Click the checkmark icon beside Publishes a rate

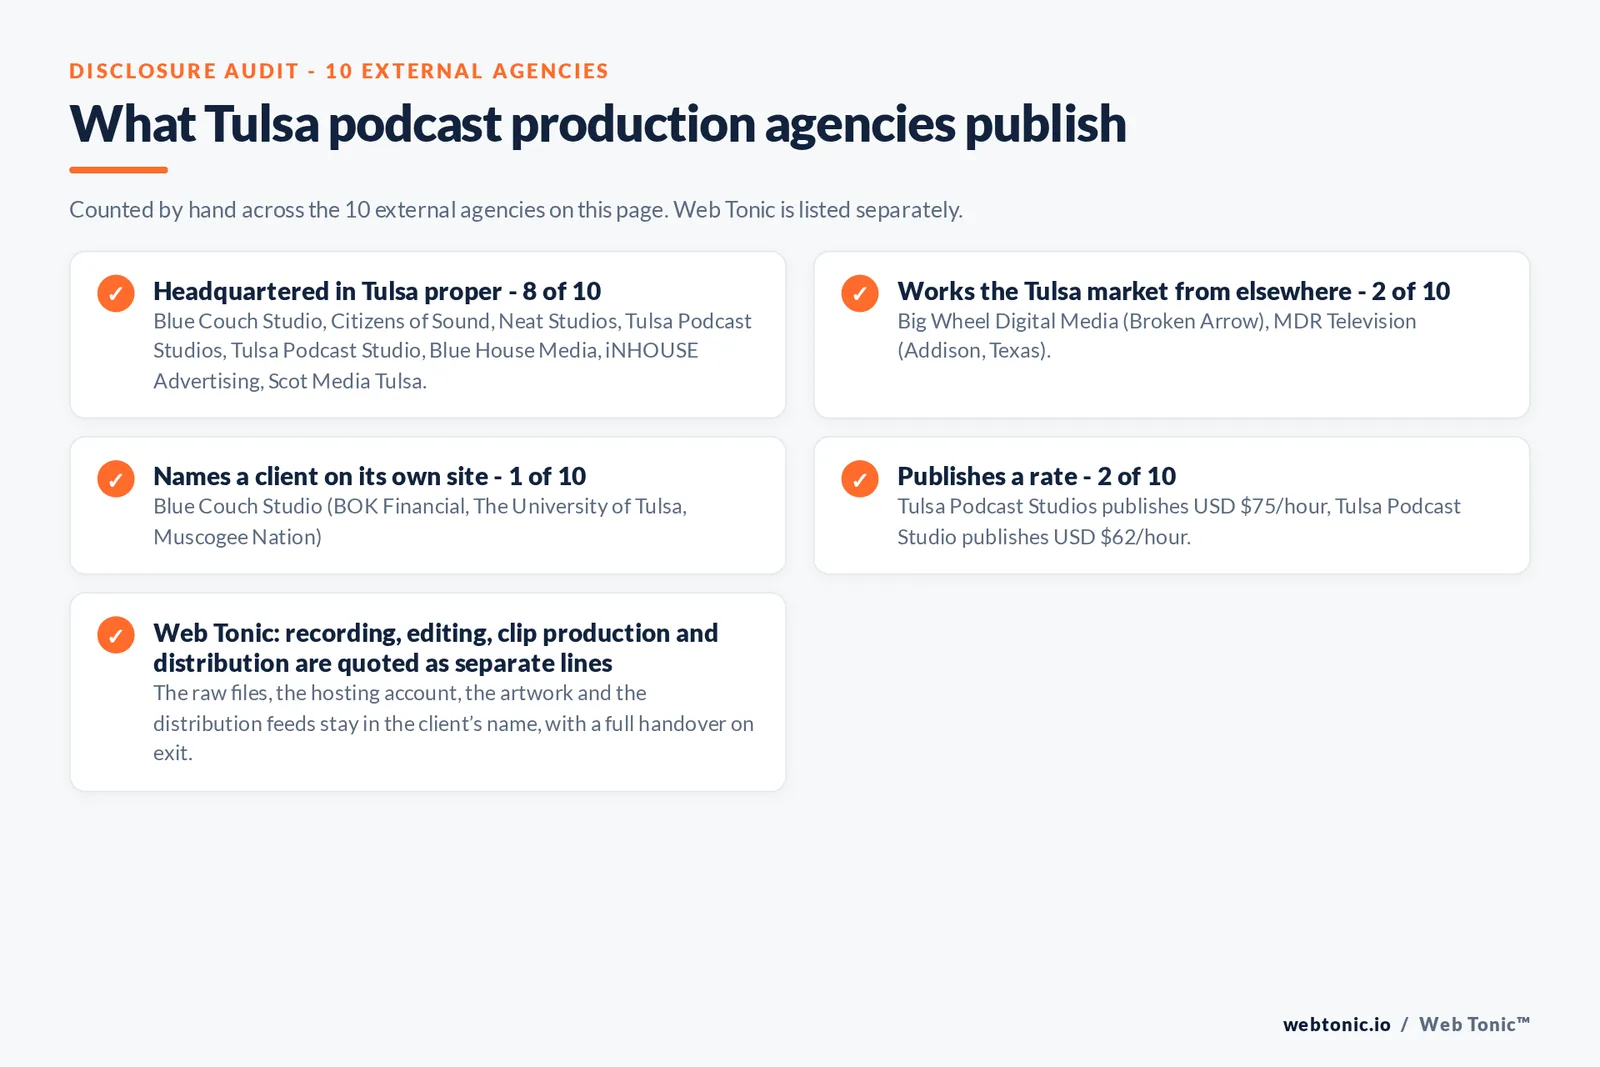coord(860,479)
